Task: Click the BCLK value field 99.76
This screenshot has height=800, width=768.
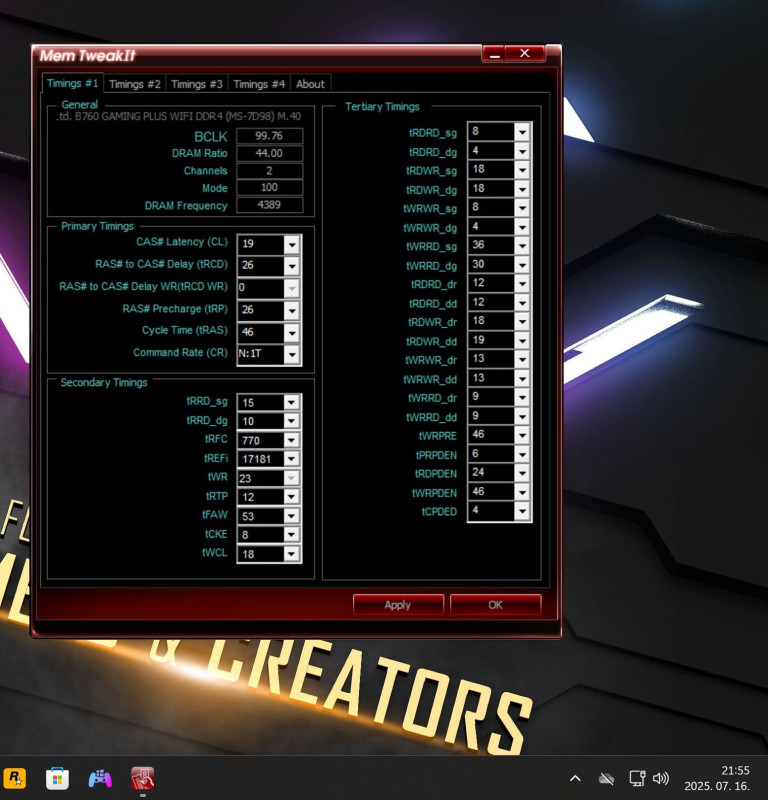Action: tap(269, 136)
